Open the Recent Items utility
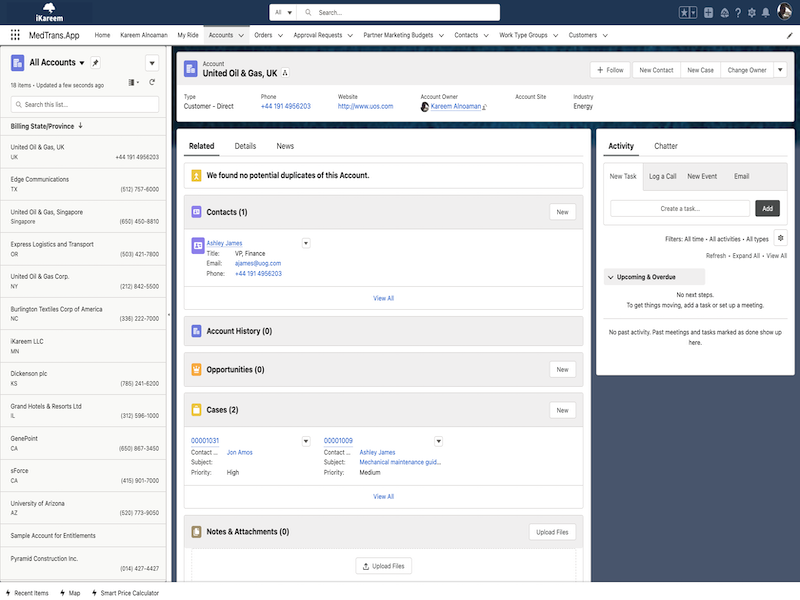Image resolution: width=800 pixels, height=600 pixels. tap(28, 593)
